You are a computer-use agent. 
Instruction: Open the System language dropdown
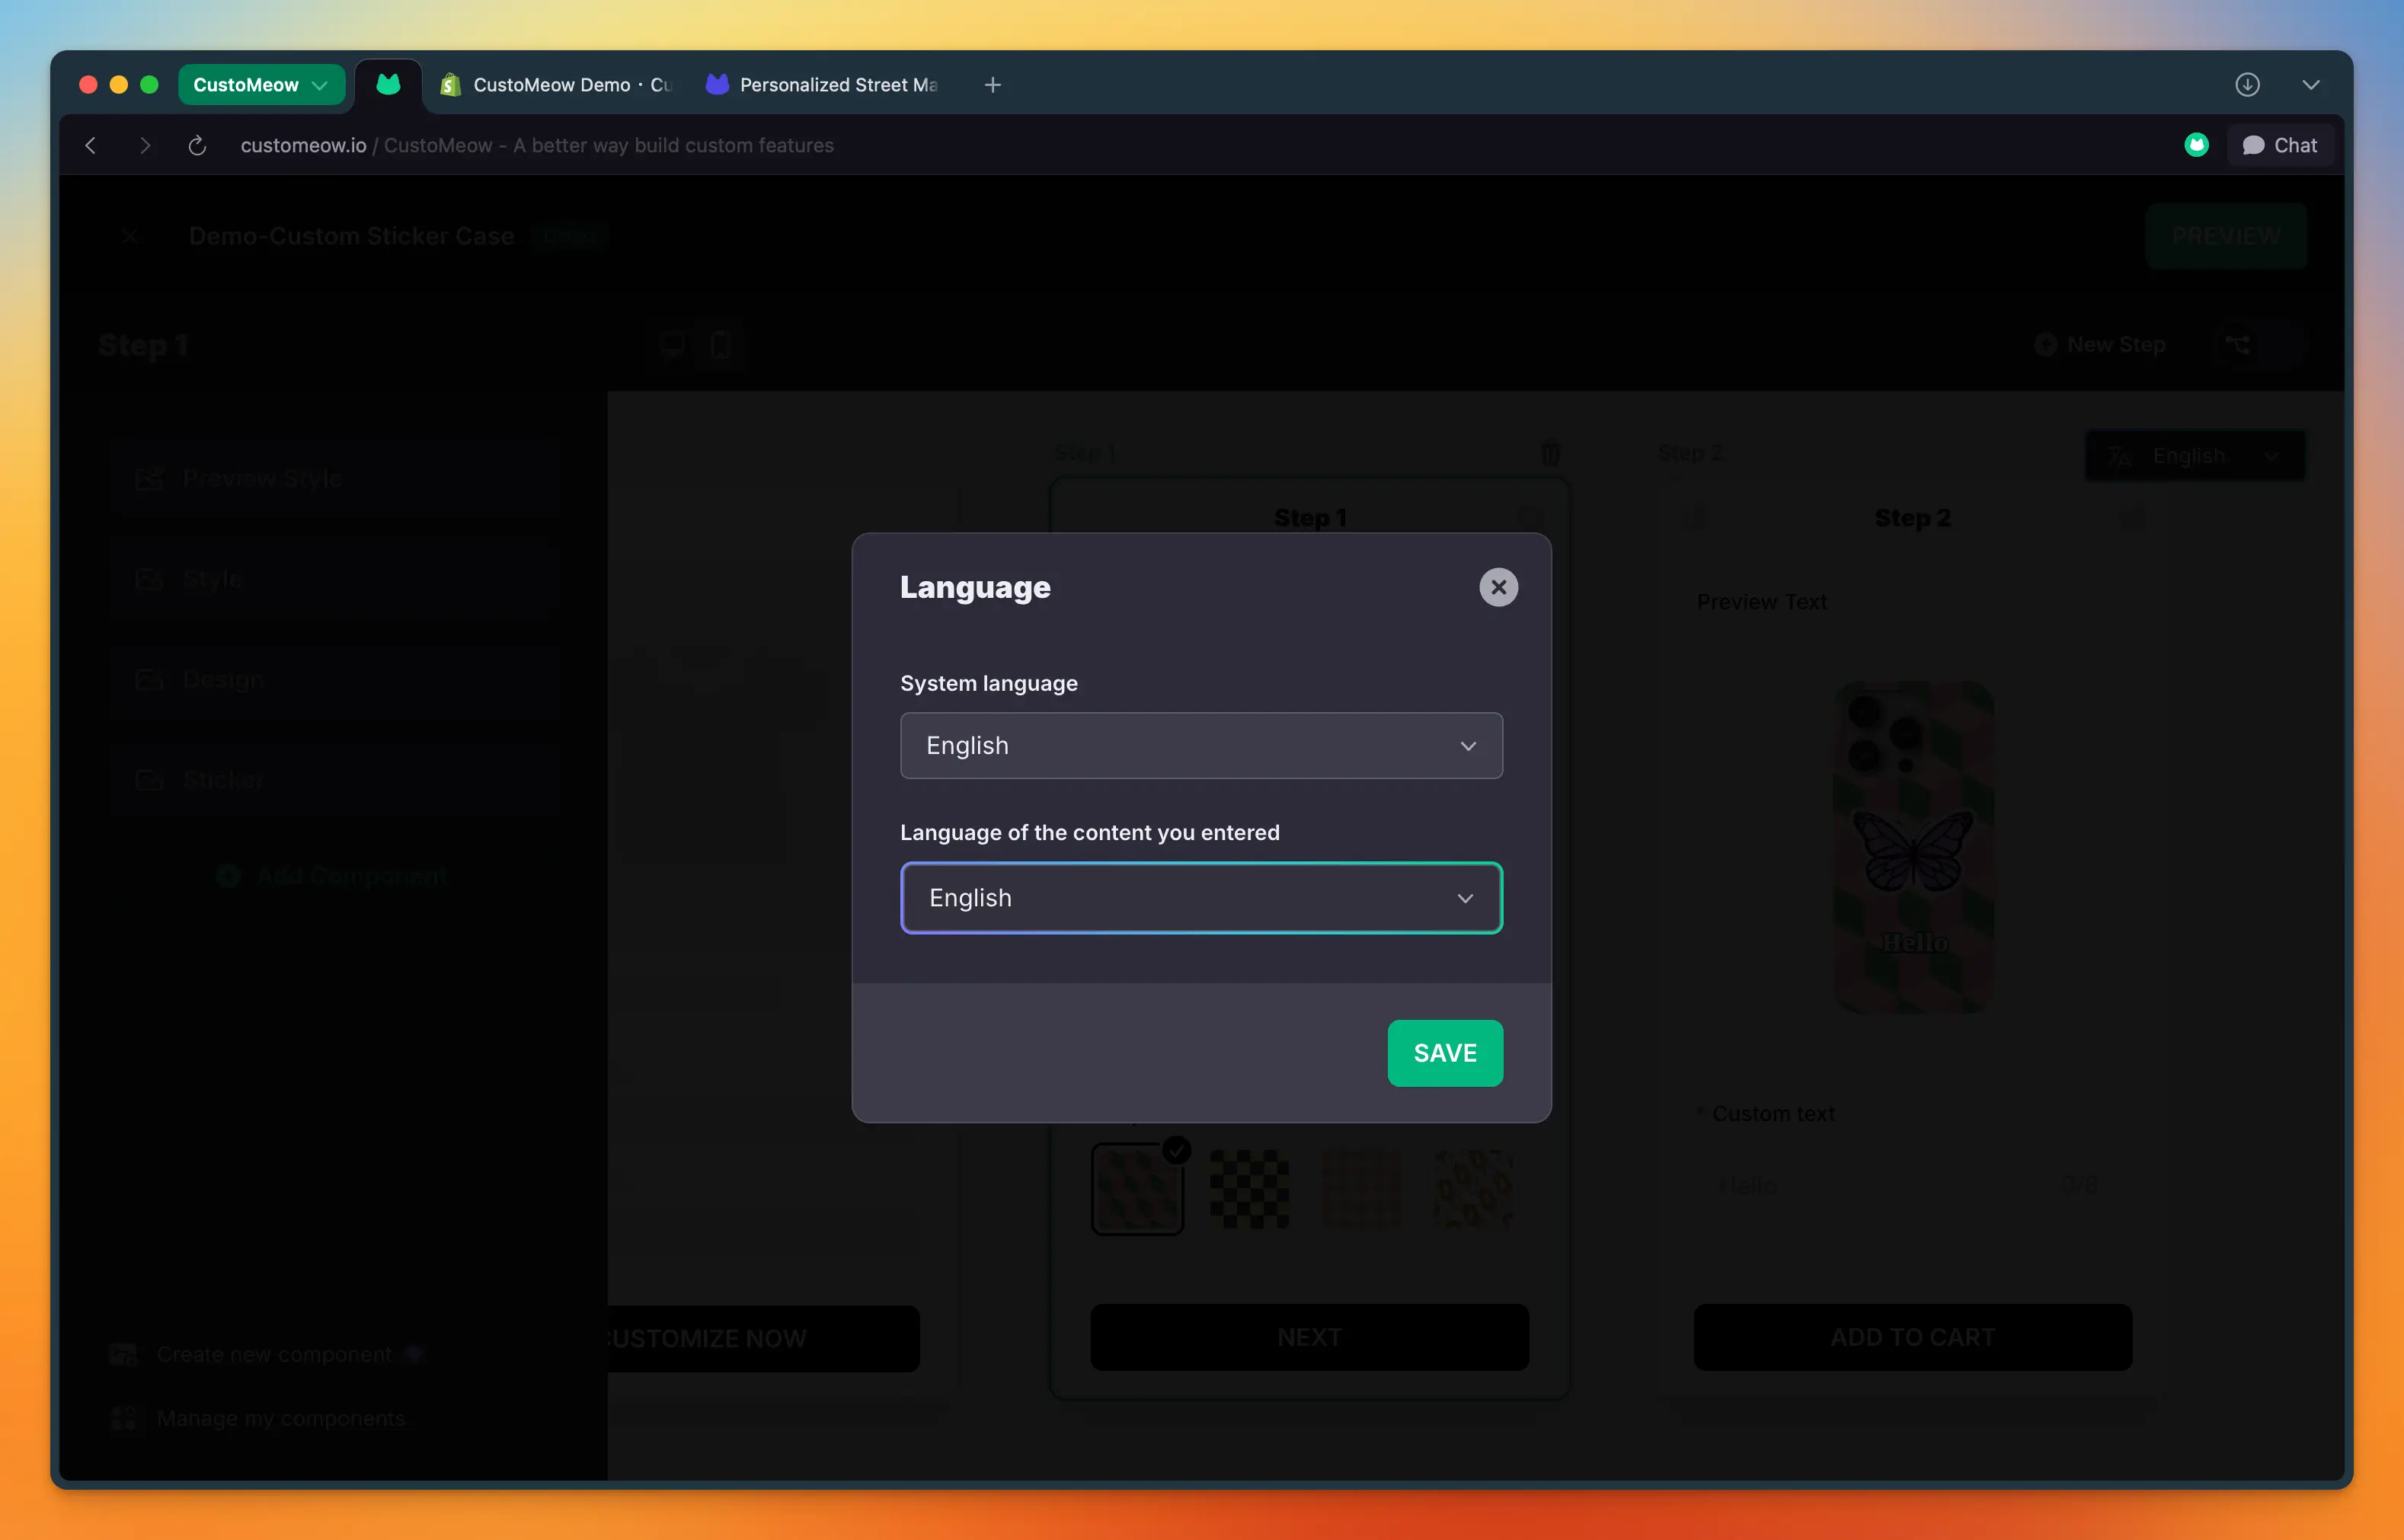(1200, 745)
